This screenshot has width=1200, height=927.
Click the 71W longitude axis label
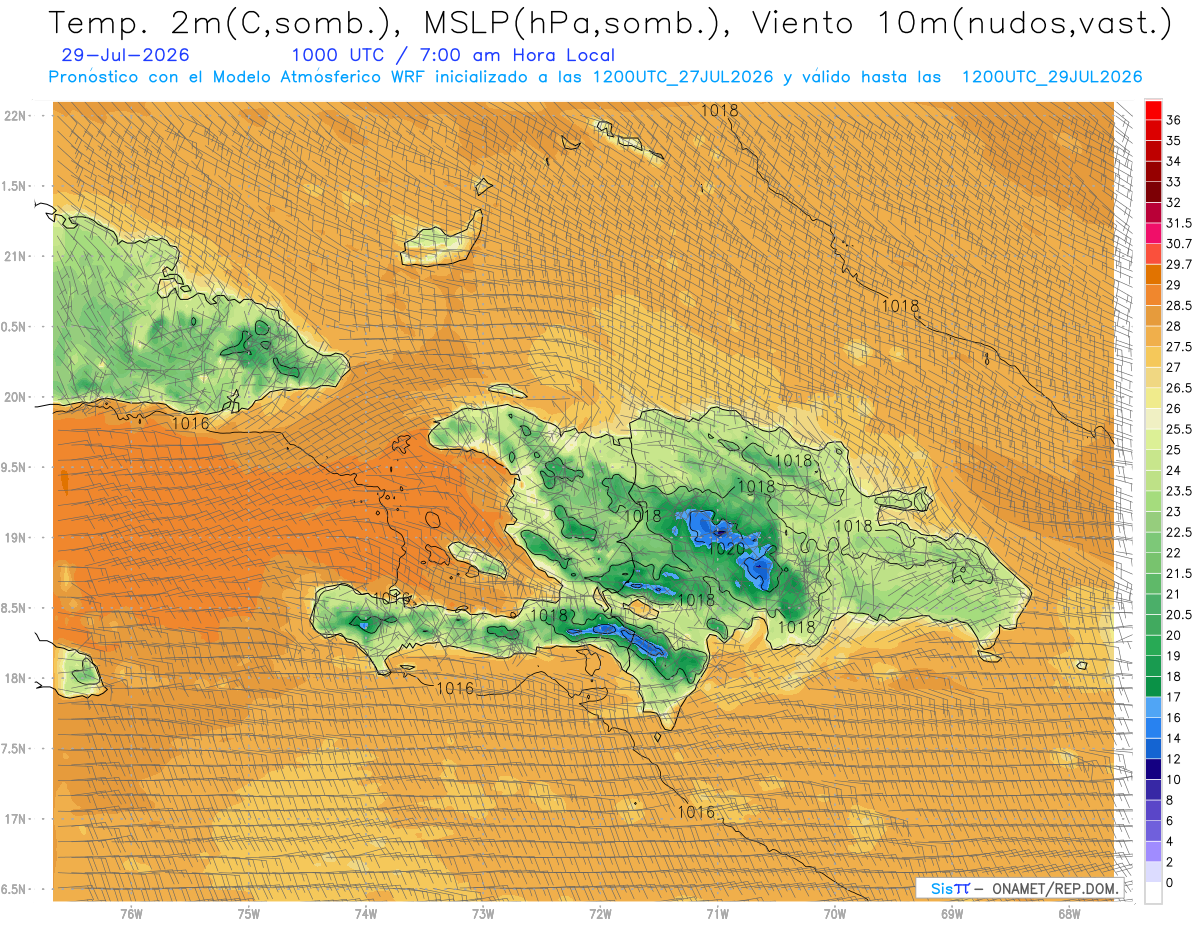tap(717, 914)
